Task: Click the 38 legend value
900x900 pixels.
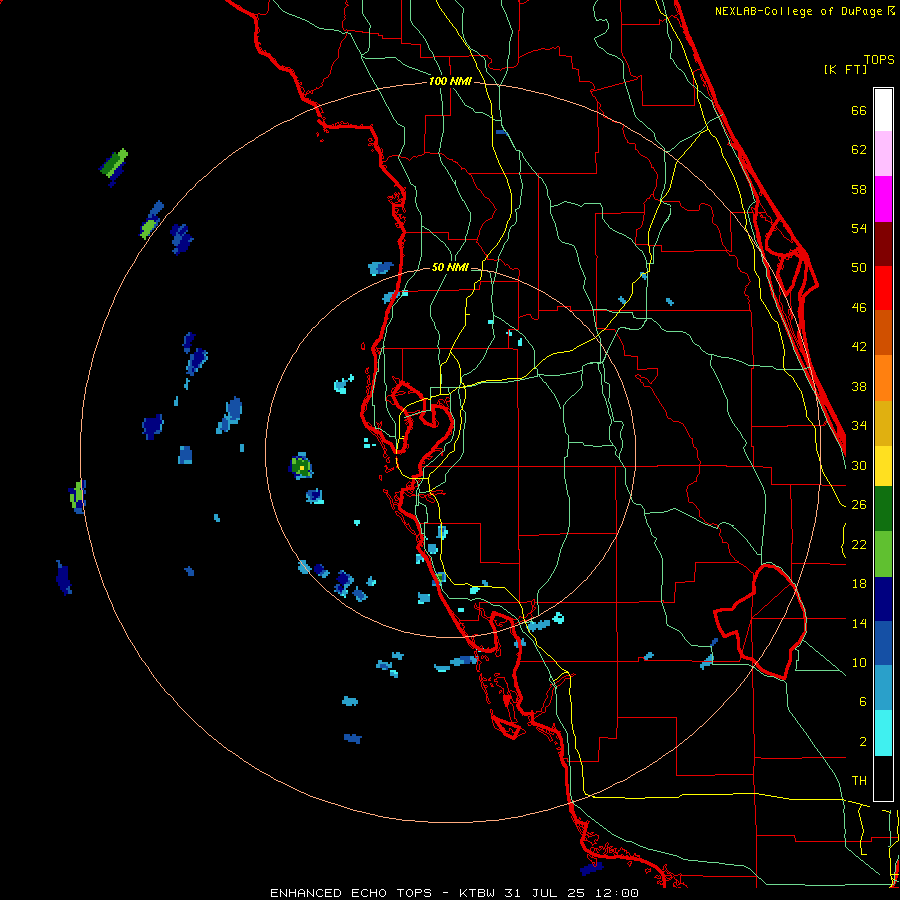Action: click(x=859, y=386)
